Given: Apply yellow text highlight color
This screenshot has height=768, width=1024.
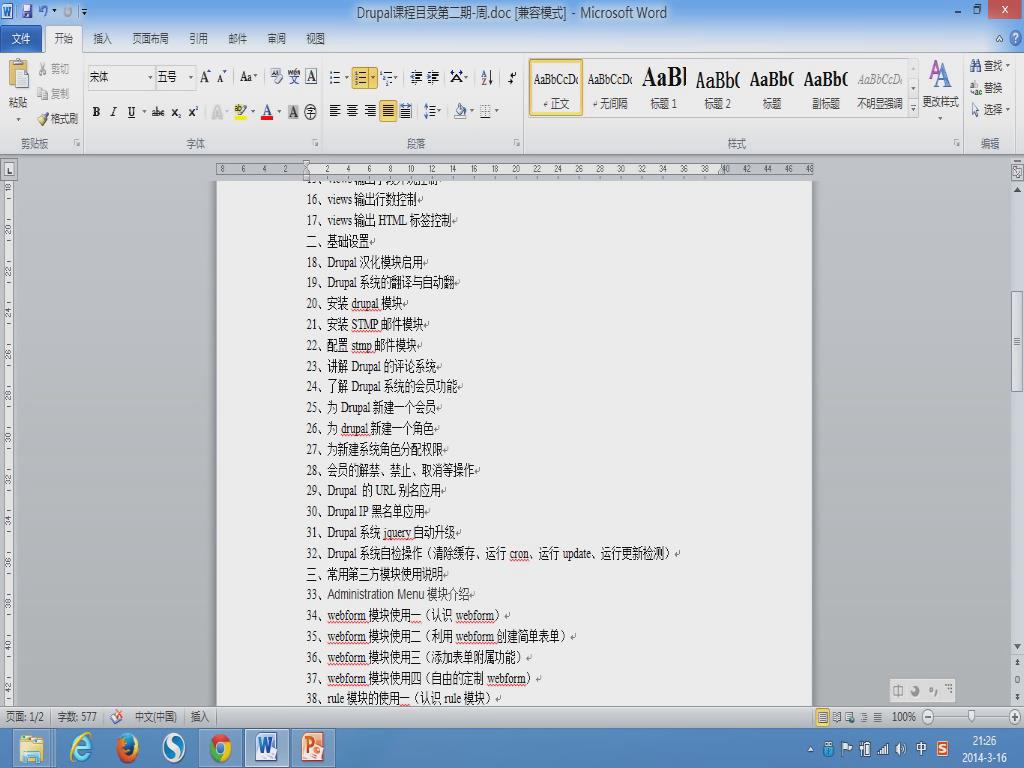Looking at the screenshot, I should (240, 112).
